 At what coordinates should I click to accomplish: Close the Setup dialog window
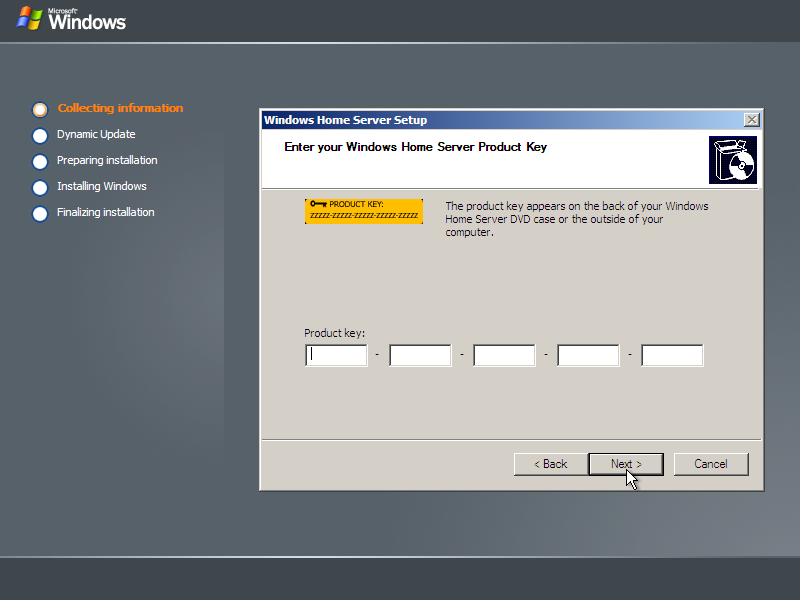752,120
